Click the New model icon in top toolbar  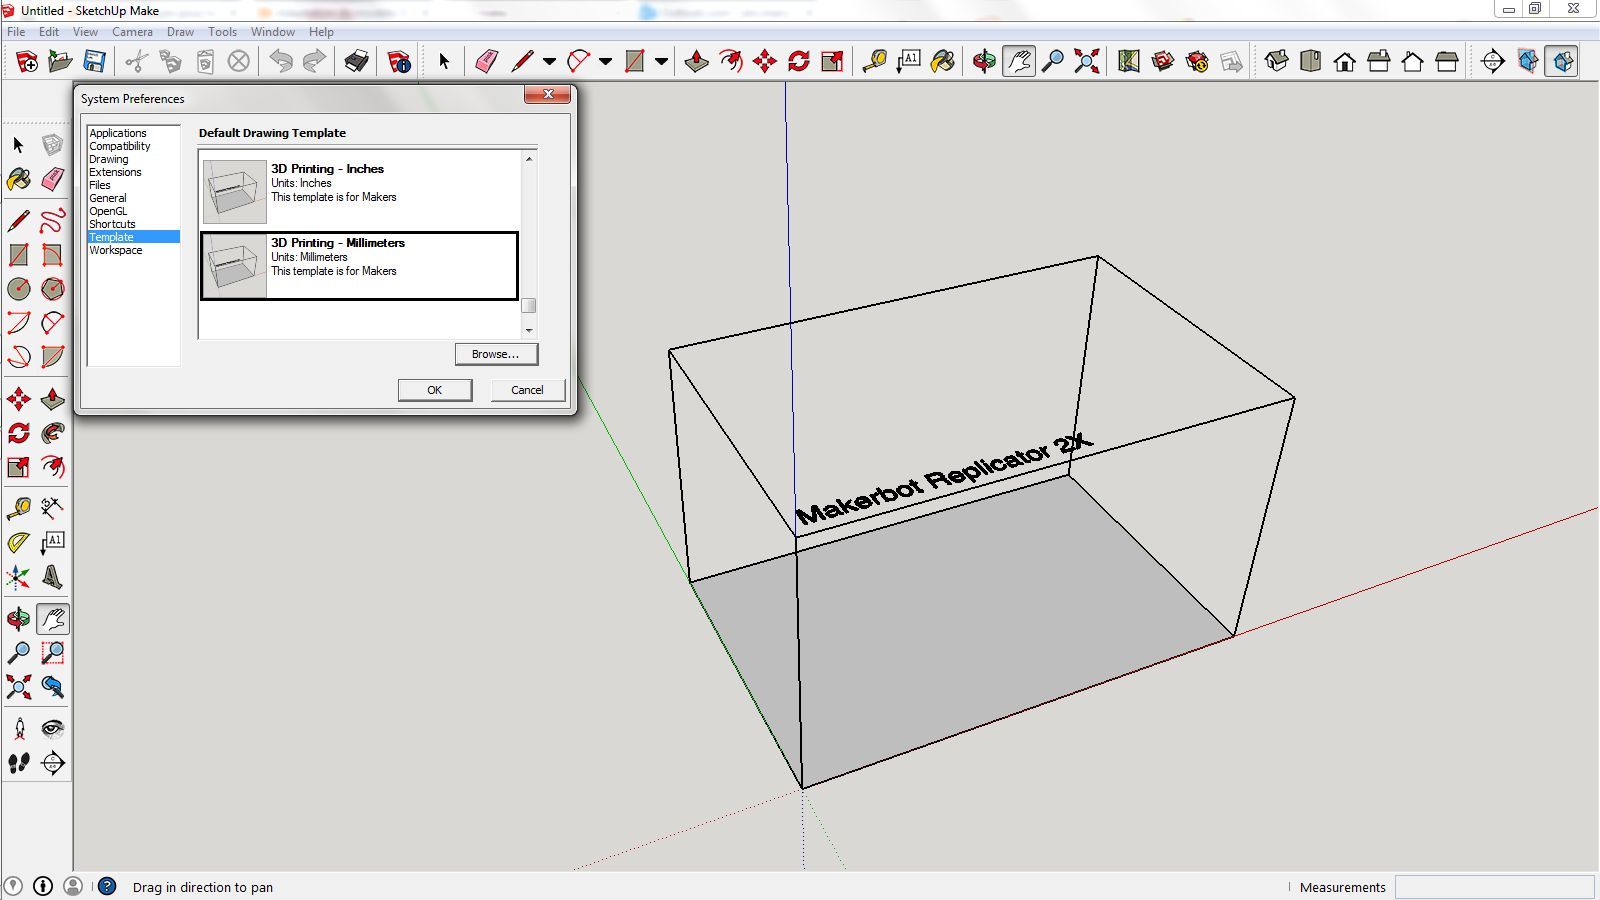[27, 62]
